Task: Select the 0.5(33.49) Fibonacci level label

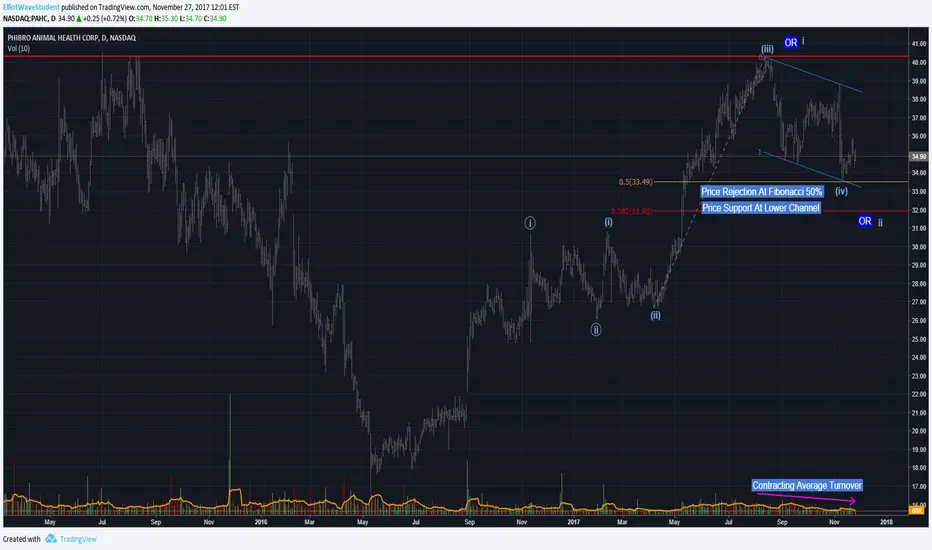Action: coord(635,182)
